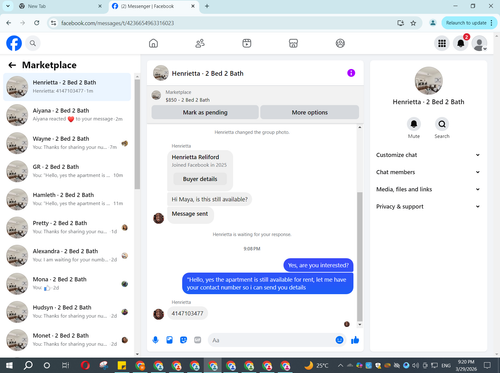
Task: Open the Facebook menu grid icon
Action: [x=442, y=43]
